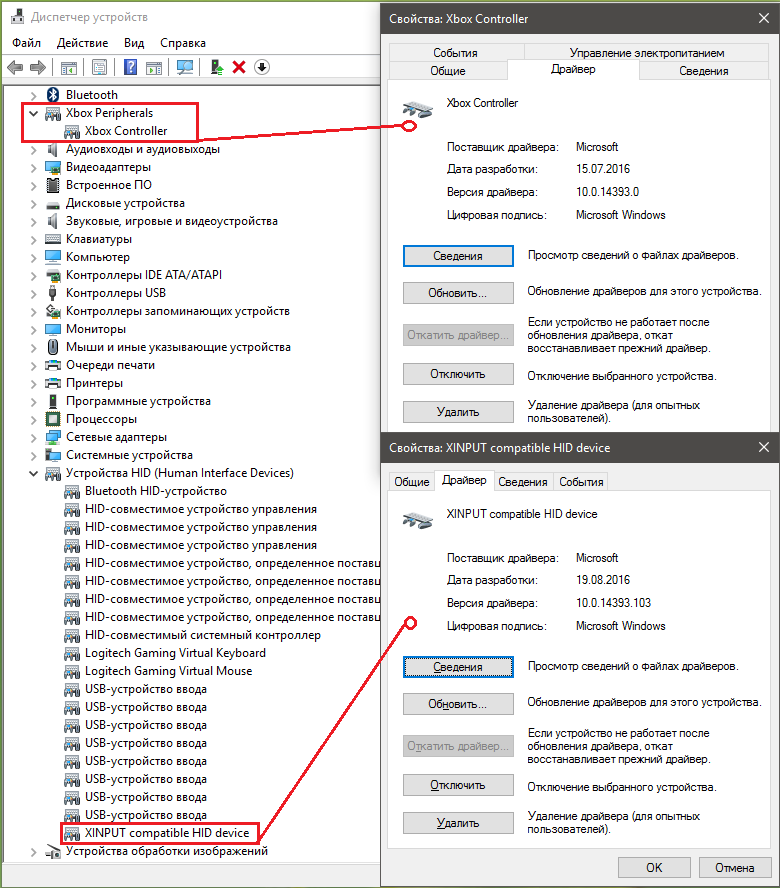Select Bluetooth HID-устройство in the tree
780x888 pixels.
(x=156, y=491)
